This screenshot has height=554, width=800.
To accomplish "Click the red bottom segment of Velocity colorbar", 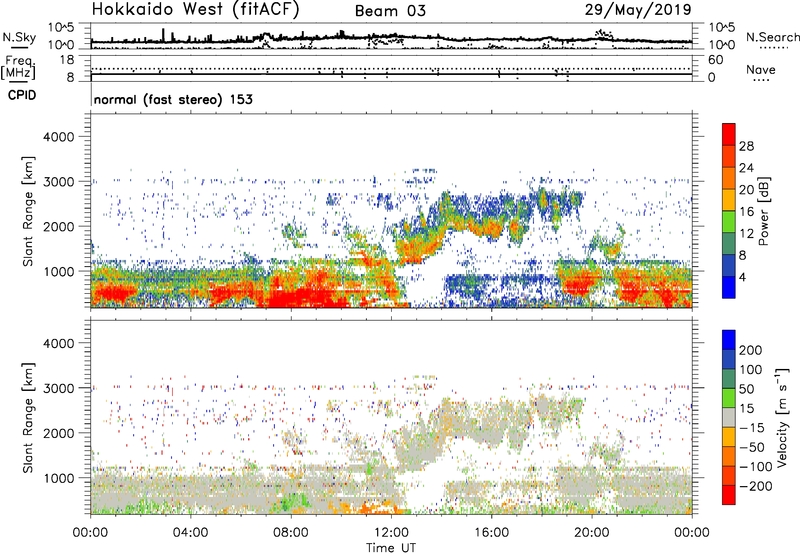I will (729, 495).
